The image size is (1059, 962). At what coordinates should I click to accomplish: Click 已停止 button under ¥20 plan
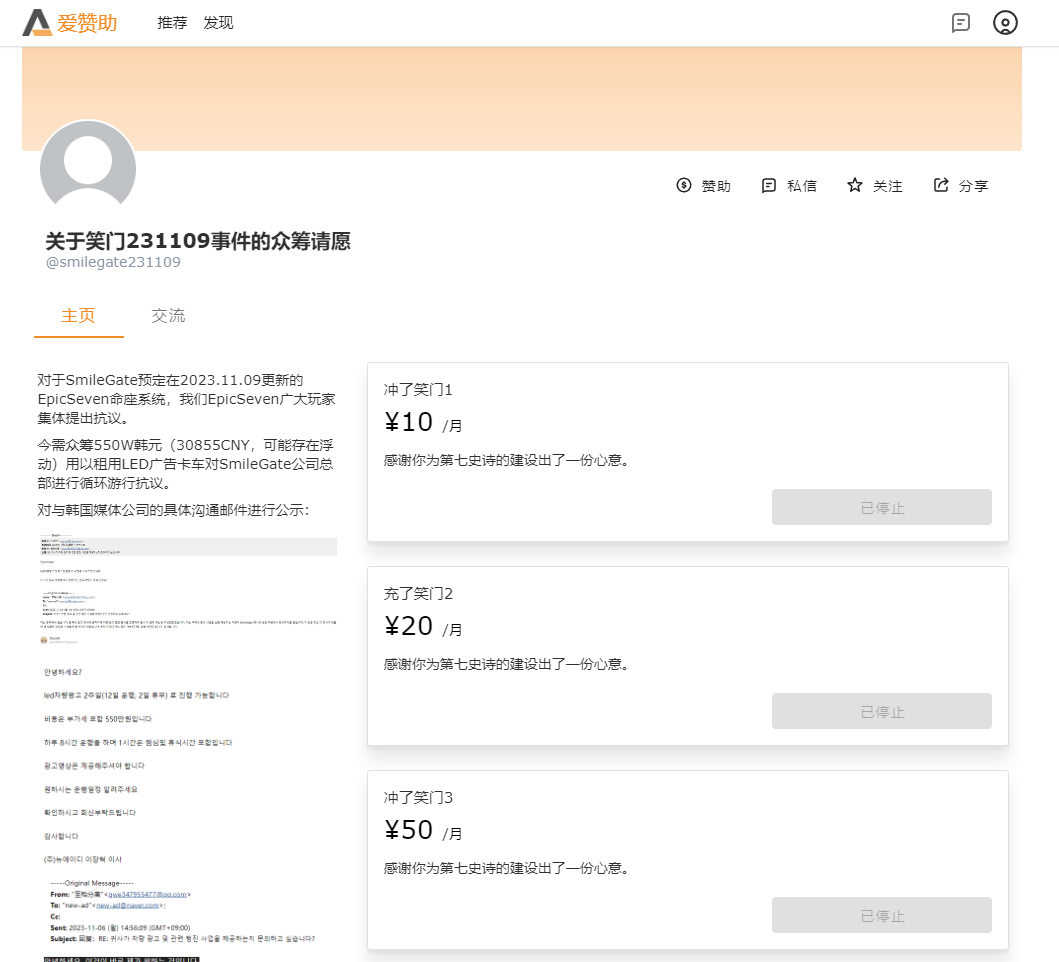[x=881, y=711]
